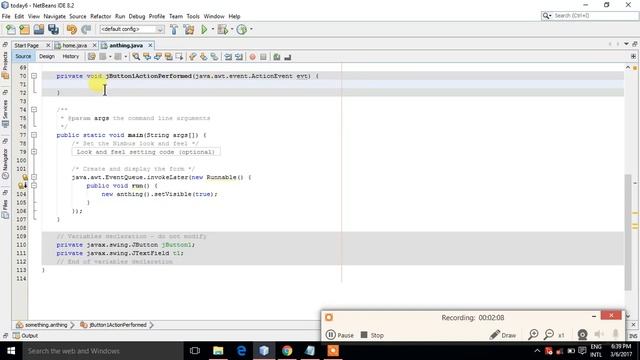Screen dimensions: 640x360
Task: Collapse the invokeLater fold at line 102
Action: coord(34,177)
